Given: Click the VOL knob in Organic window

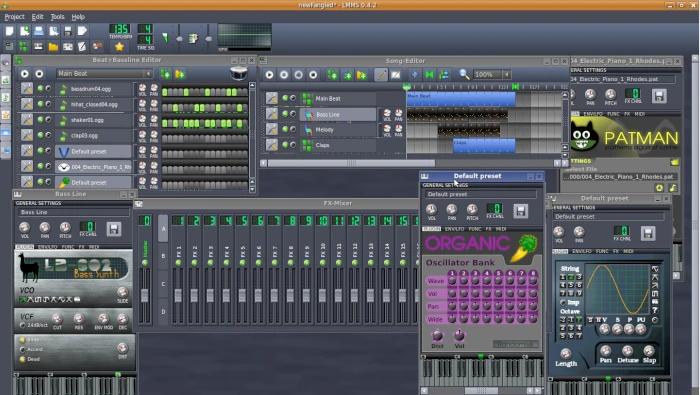Looking at the screenshot, I should pyautogui.click(x=431, y=209).
